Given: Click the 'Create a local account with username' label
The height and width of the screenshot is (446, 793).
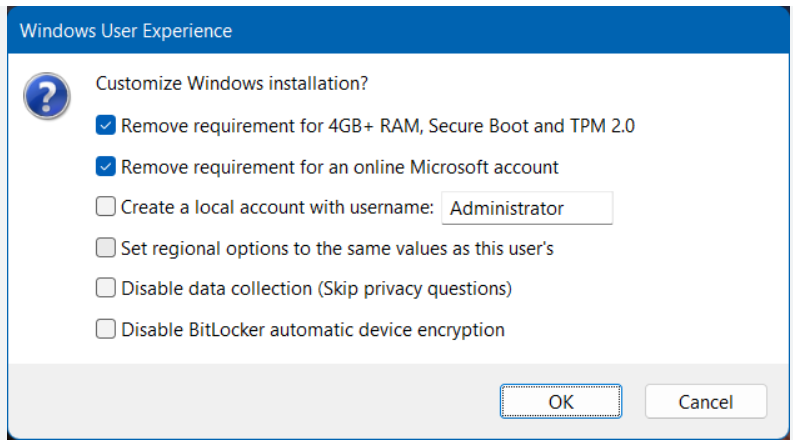Looking at the screenshot, I should point(277,208).
